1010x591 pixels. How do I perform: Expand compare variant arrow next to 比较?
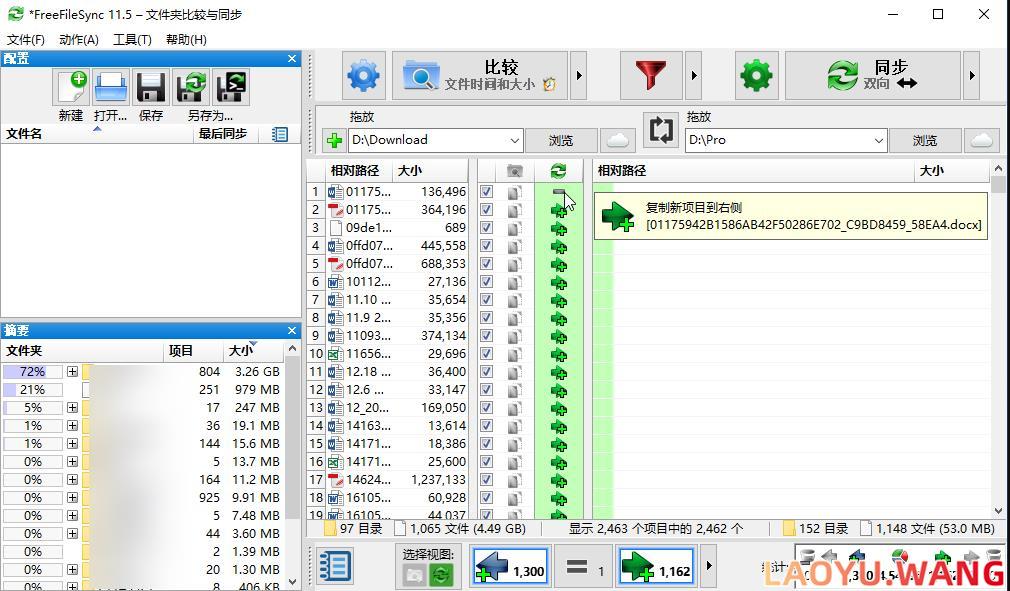[578, 76]
